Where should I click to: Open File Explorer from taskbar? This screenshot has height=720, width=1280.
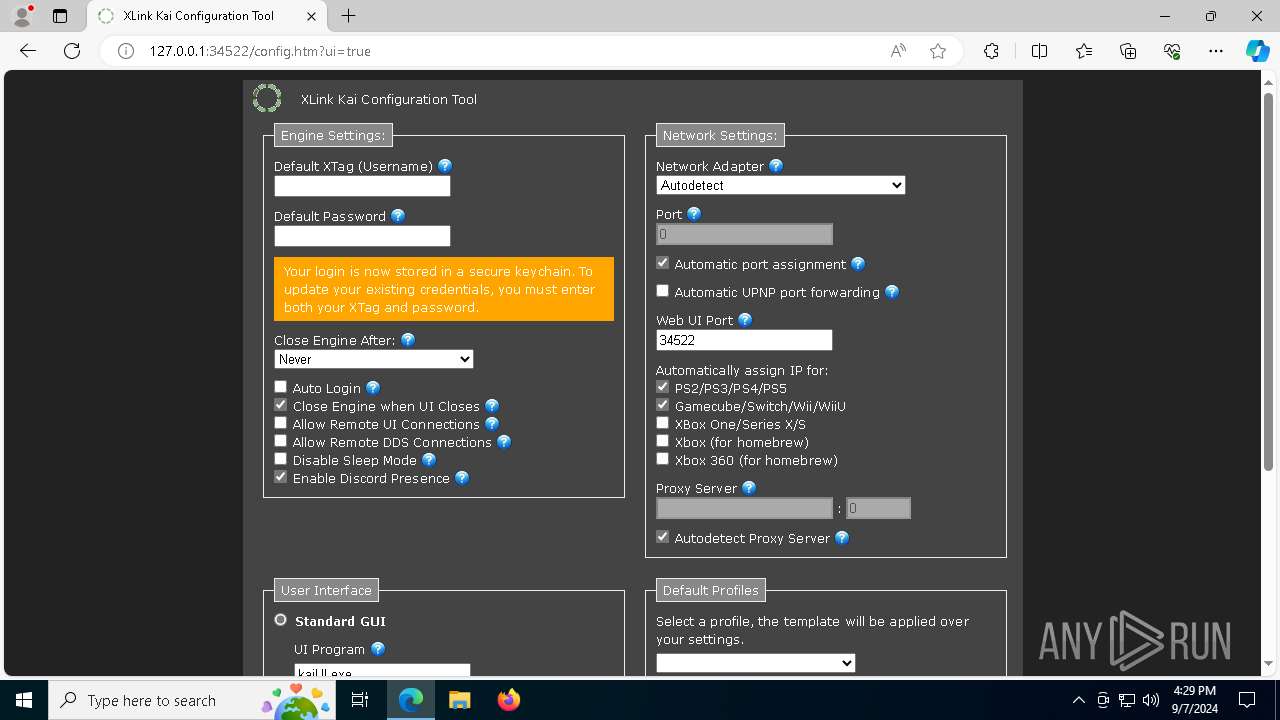(x=459, y=700)
